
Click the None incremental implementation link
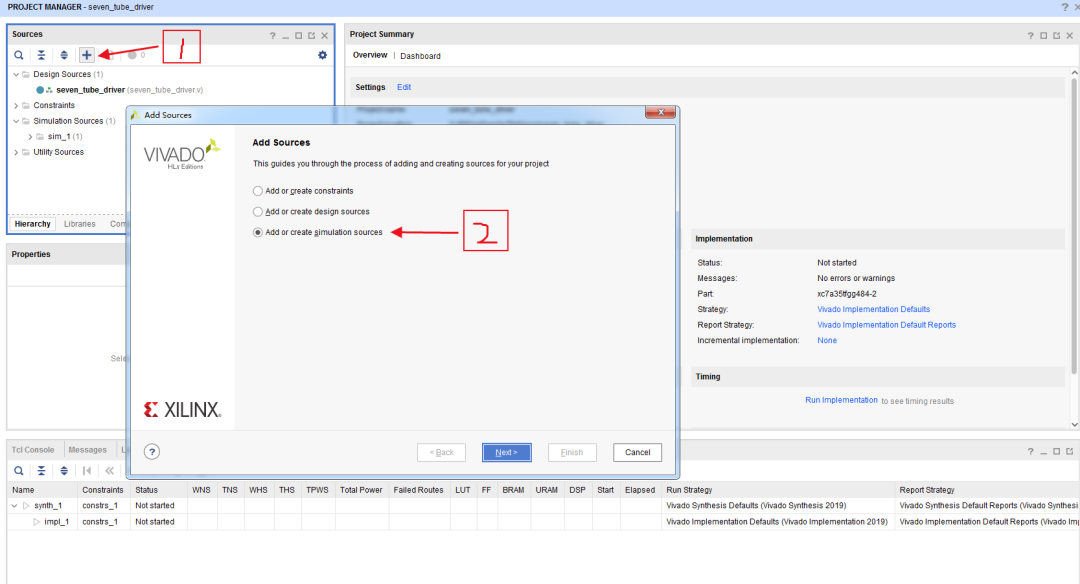827,340
